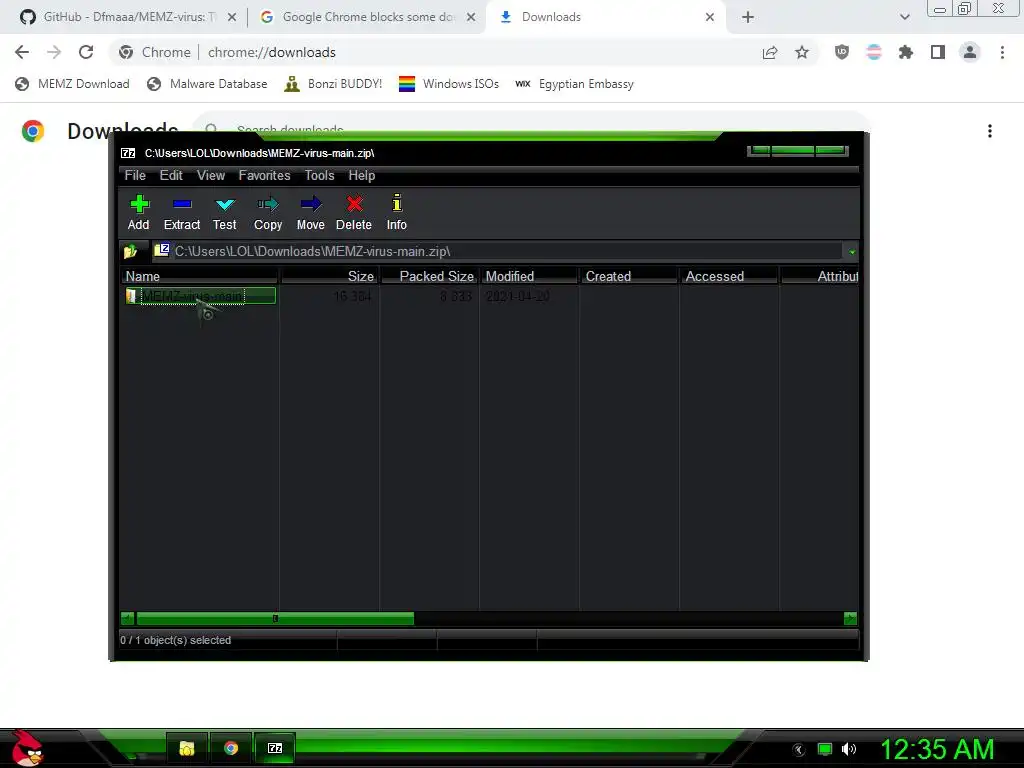Sort by the Size column header
The width and height of the screenshot is (1024, 768).
pyautogui.click(x=330, y=276)
